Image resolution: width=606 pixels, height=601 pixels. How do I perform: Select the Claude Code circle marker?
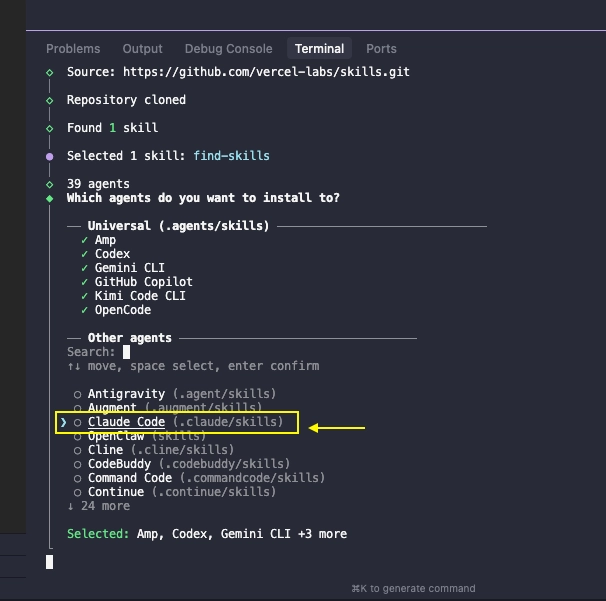pos(78,423)
